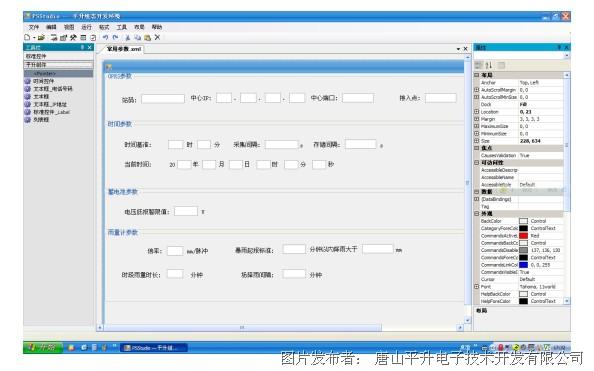
Task: Click the blue CommandsLinkColor swatch
Action: (524, 265)
